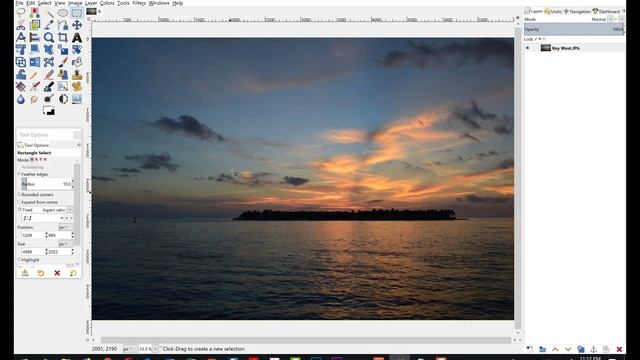Click the layer Opacity slider
This screenshot has width=640, height=360.
(x=574, y=29)
